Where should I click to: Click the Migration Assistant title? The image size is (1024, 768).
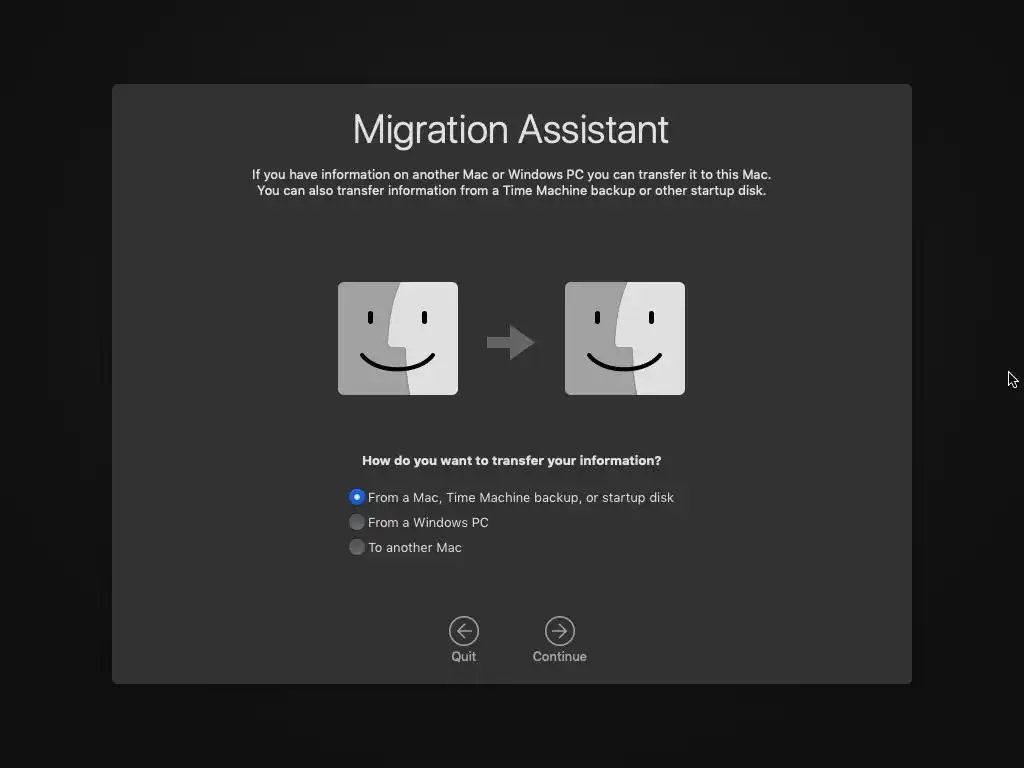coord(511,130)
